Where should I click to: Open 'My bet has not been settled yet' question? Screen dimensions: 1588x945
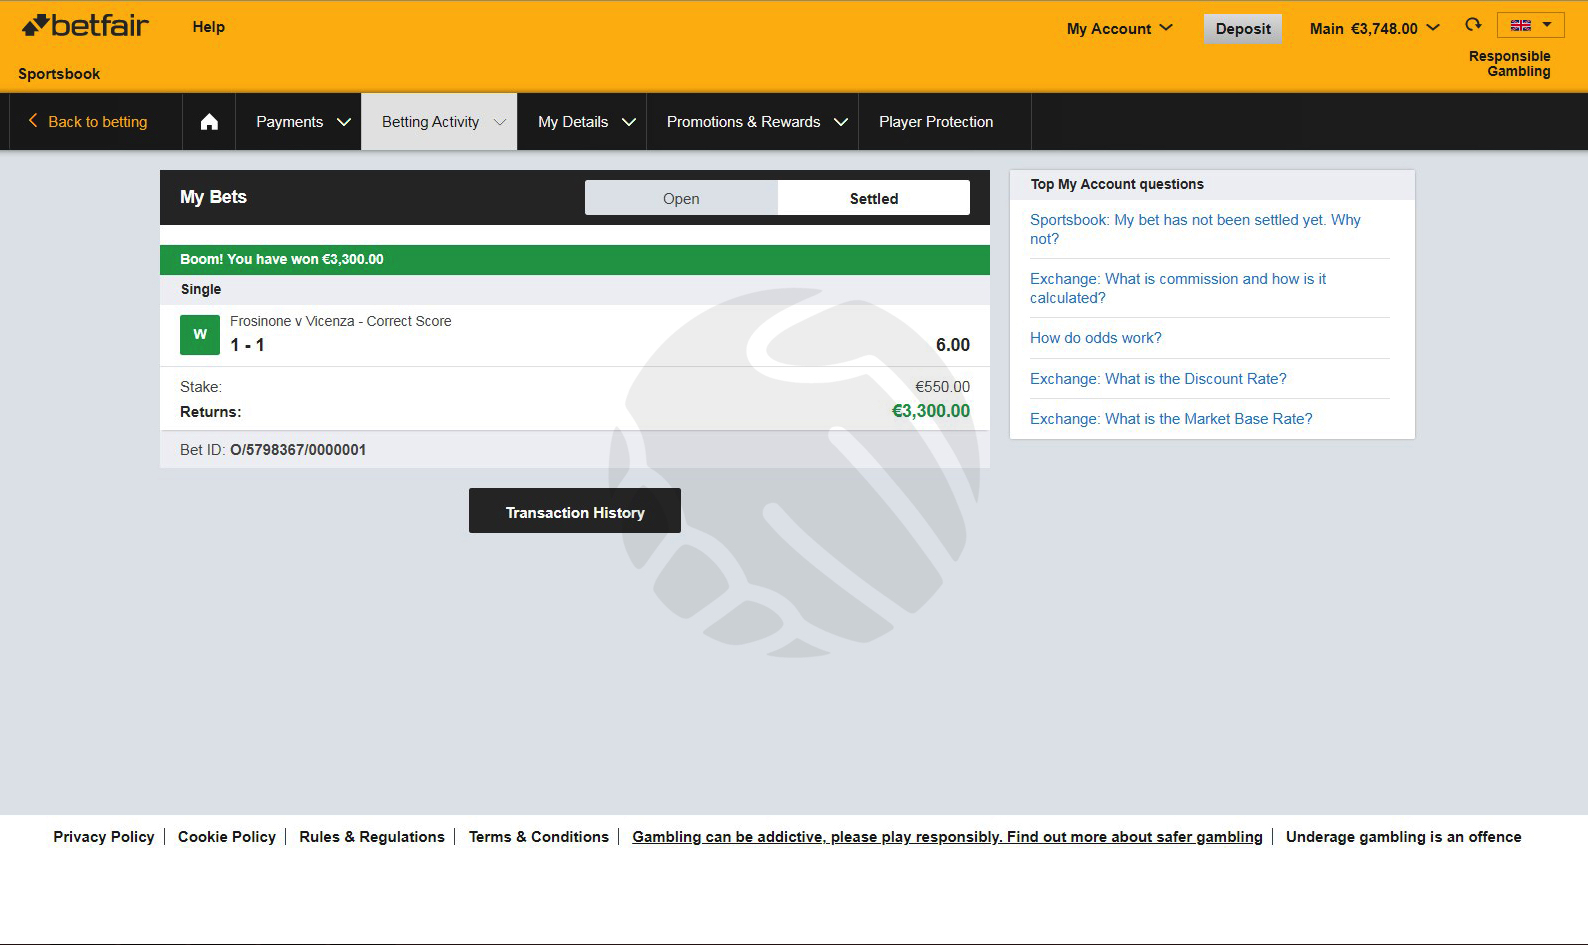(x=1195, y=229)
